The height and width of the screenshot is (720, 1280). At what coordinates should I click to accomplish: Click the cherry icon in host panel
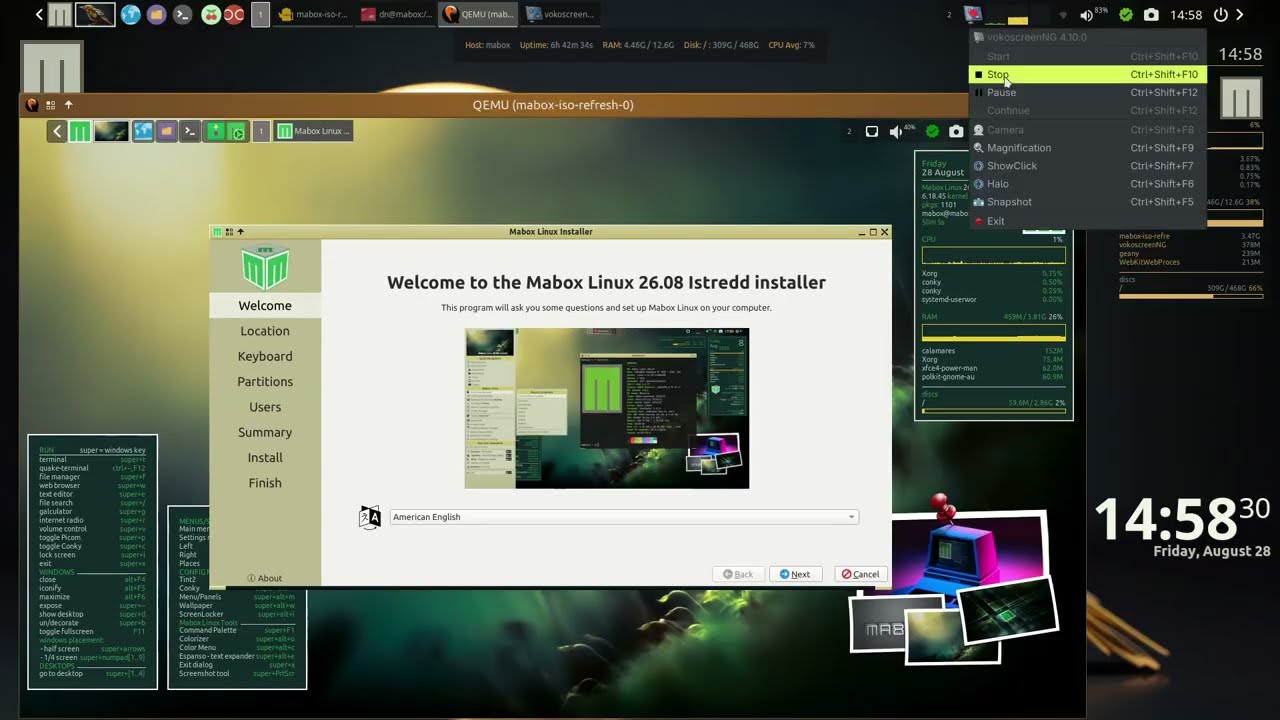[x=211, y=15]
